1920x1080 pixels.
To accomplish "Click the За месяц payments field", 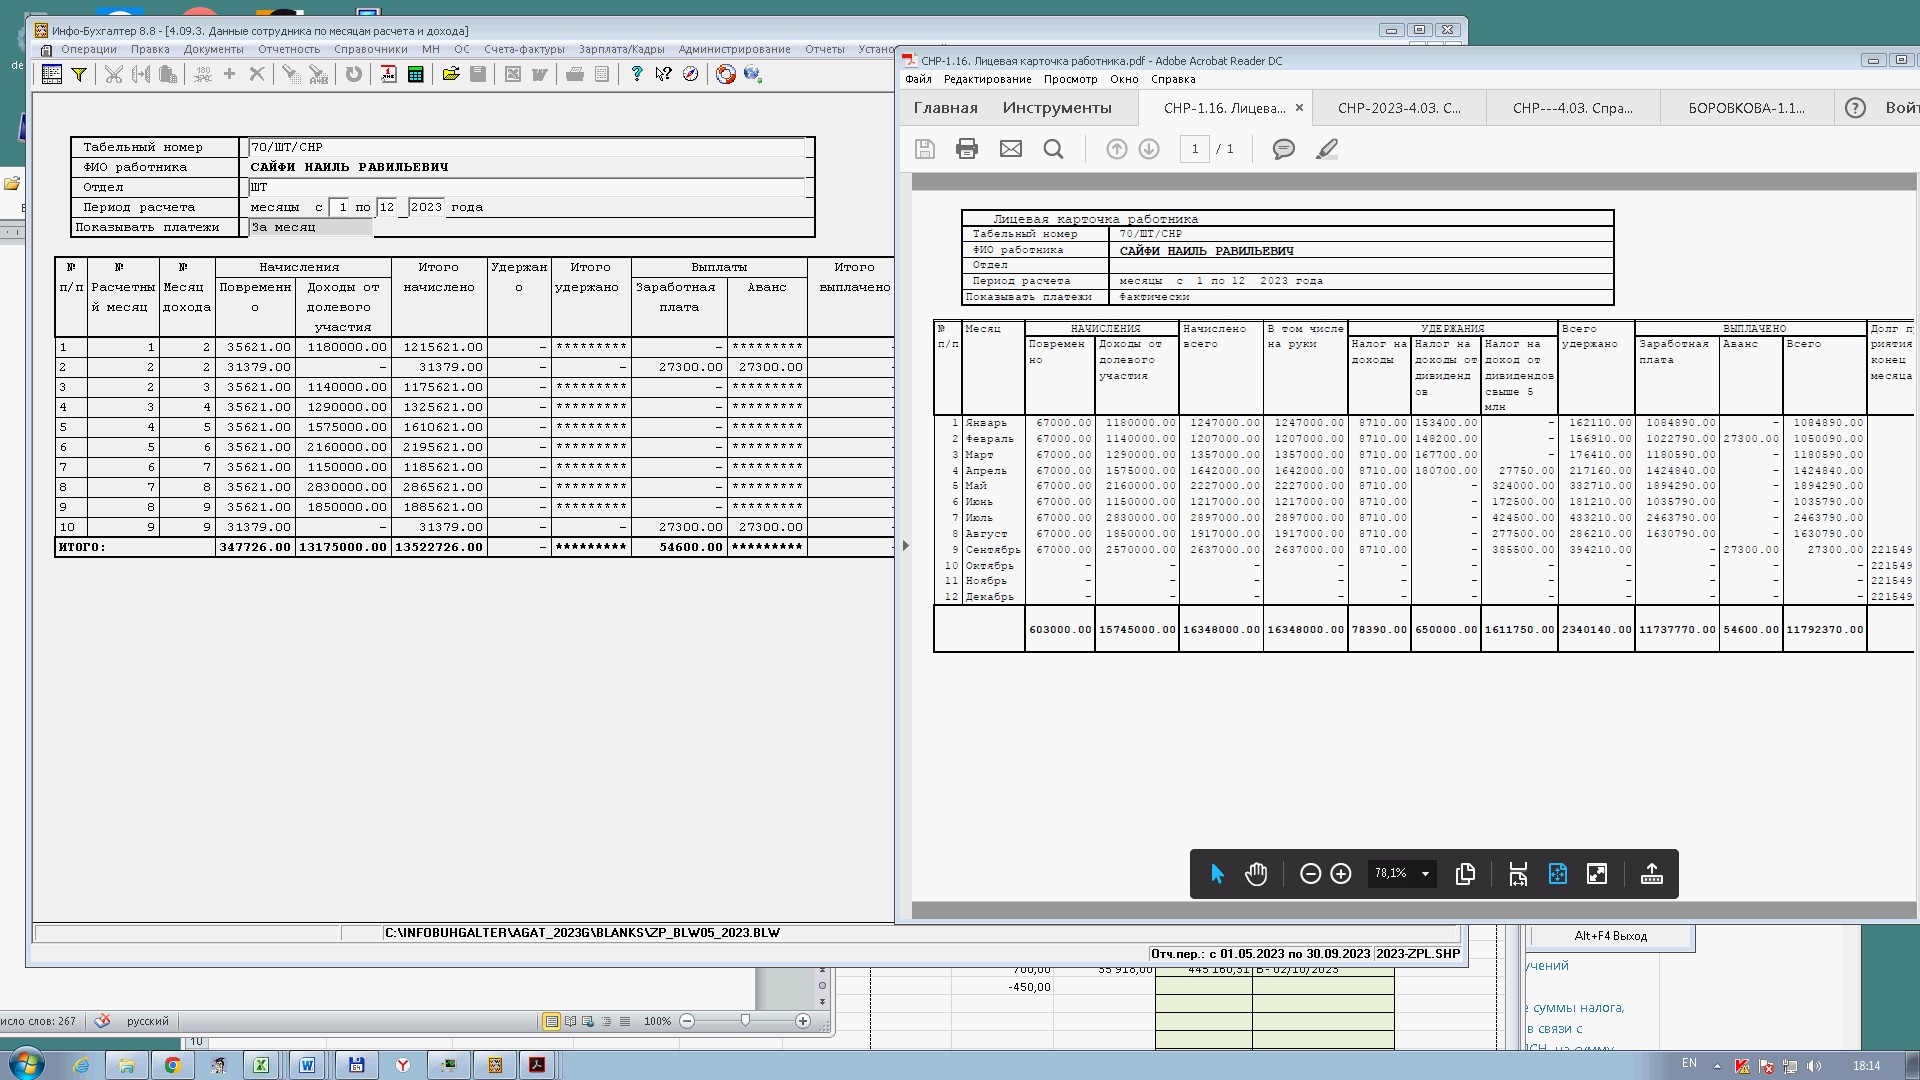I will tap(310, 227).
